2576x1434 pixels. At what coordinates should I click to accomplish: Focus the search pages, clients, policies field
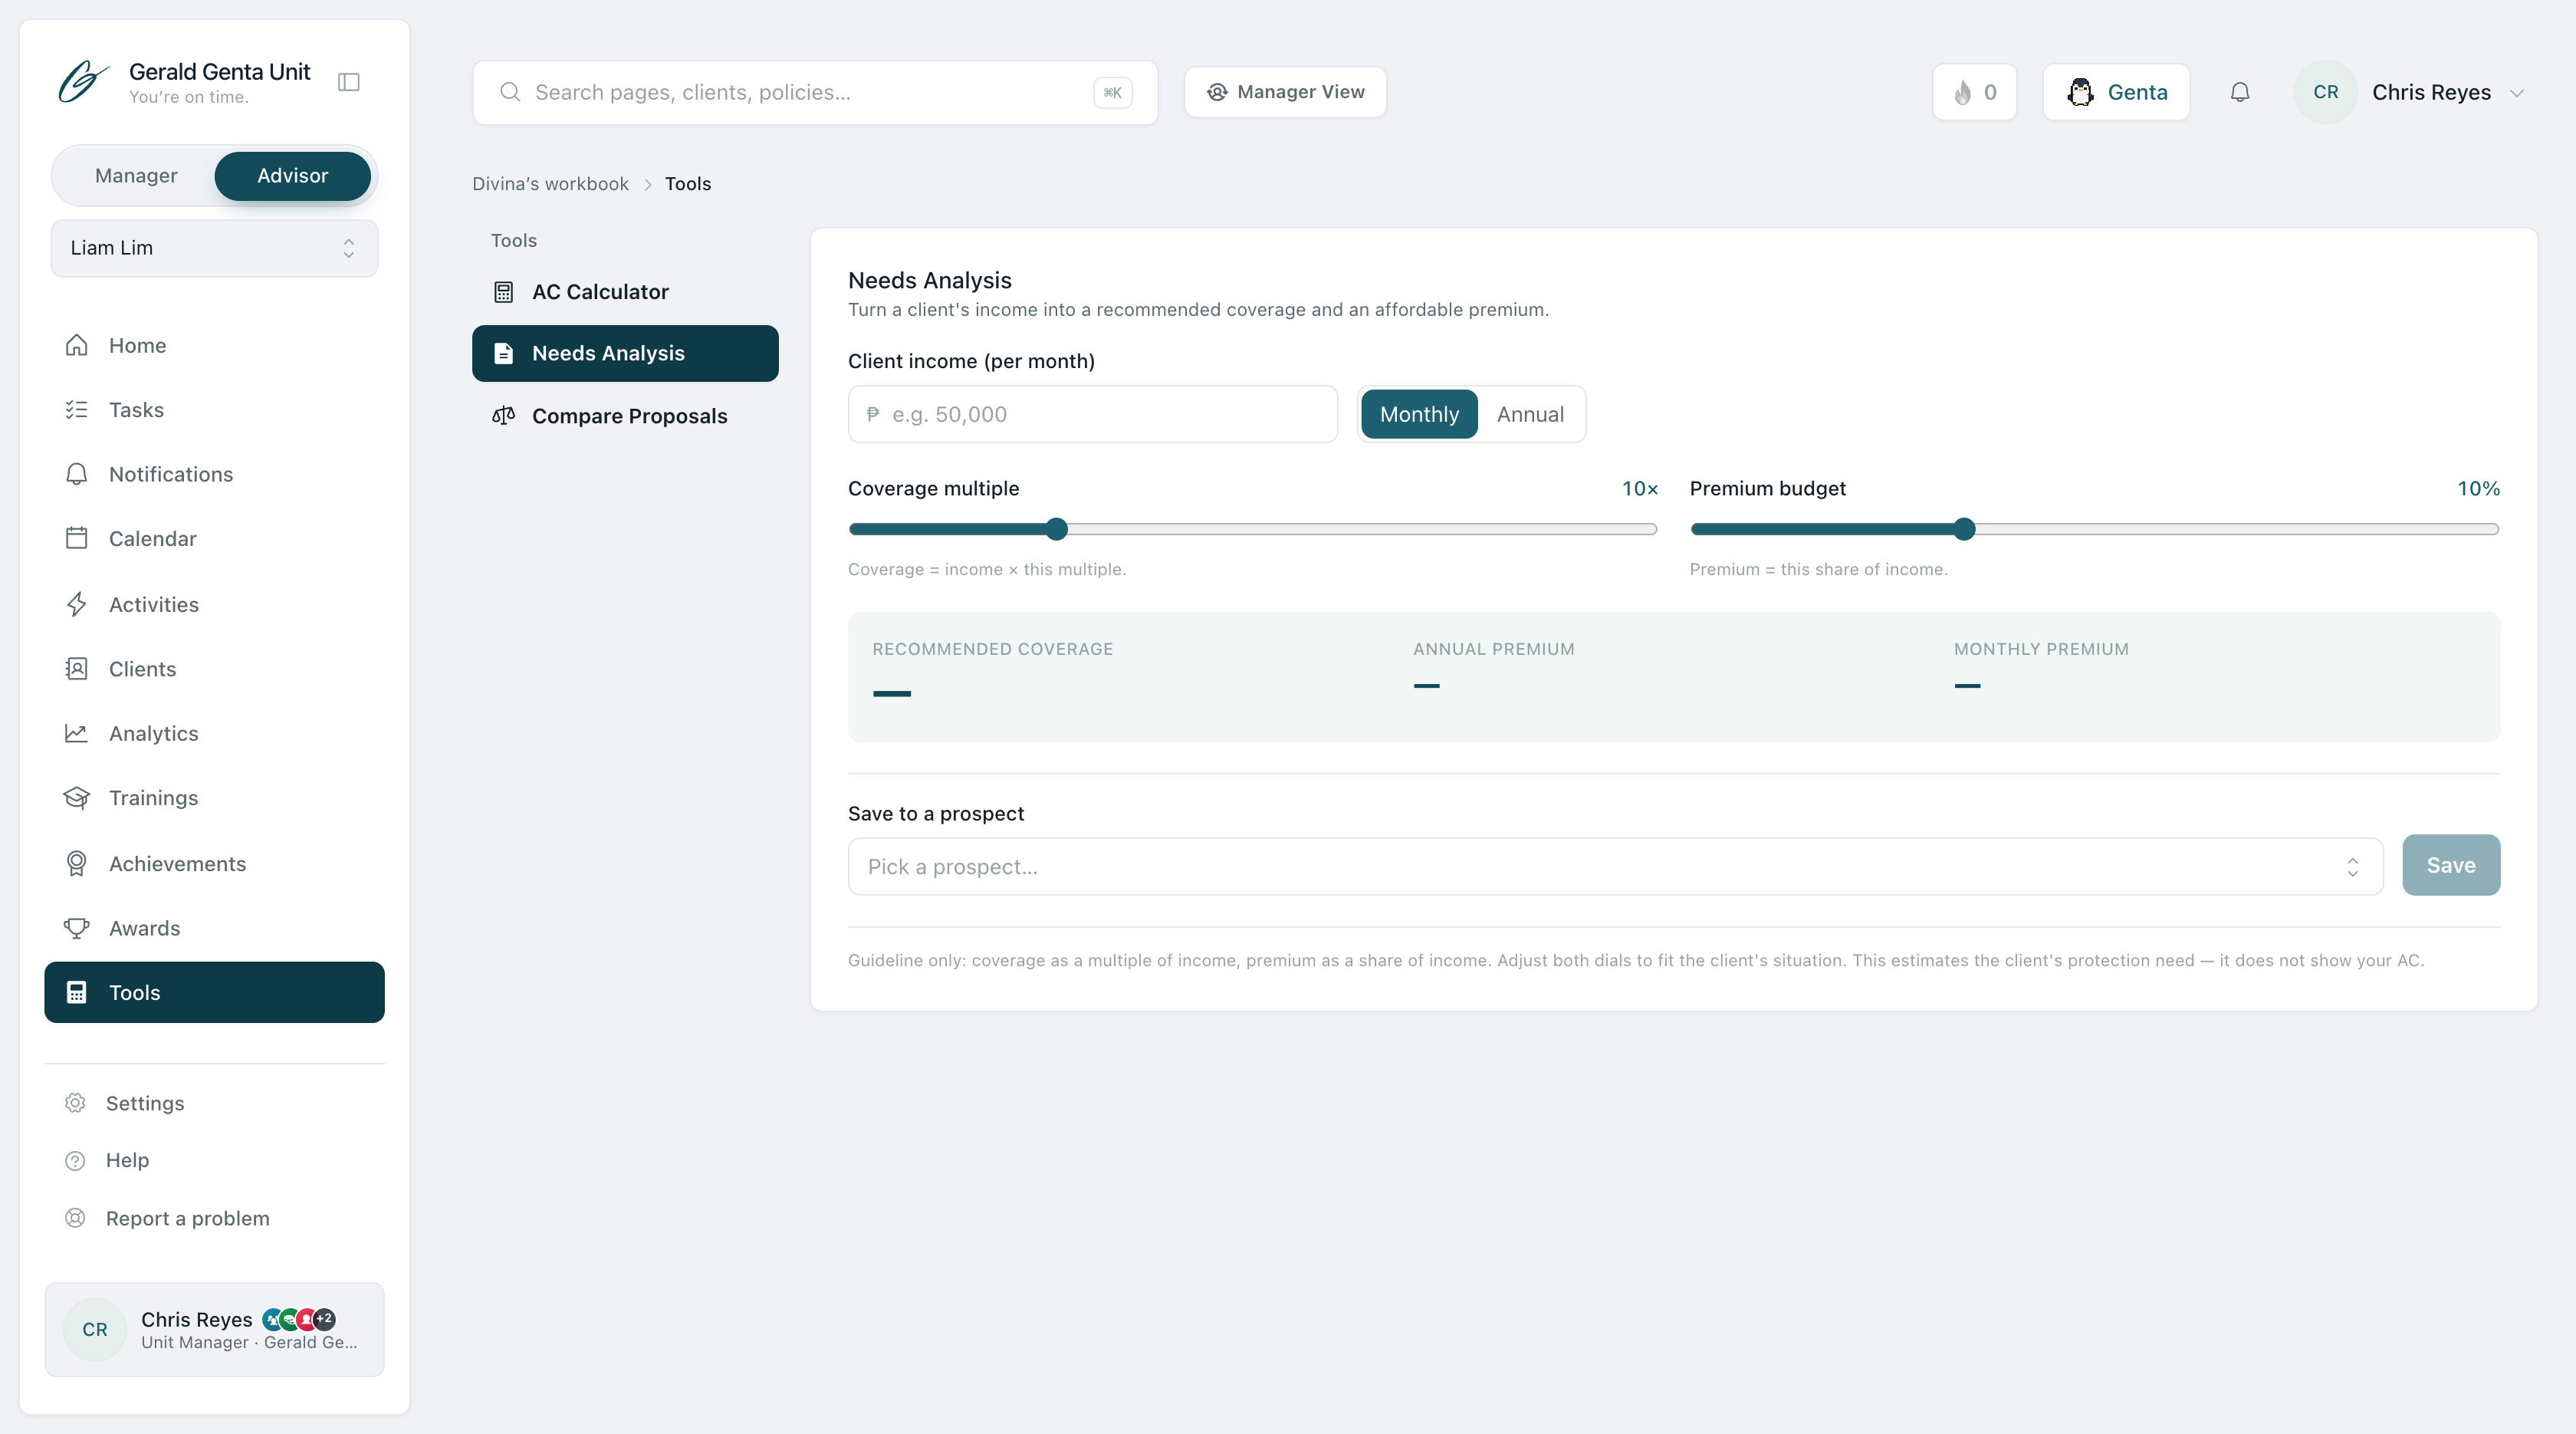coord(815,92)
